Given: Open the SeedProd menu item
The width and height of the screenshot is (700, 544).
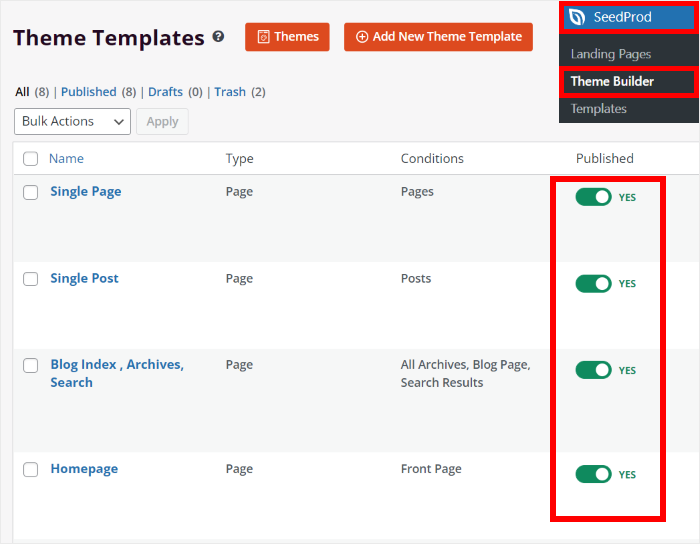Looking at the screenshot, I should tap(629, 17).
